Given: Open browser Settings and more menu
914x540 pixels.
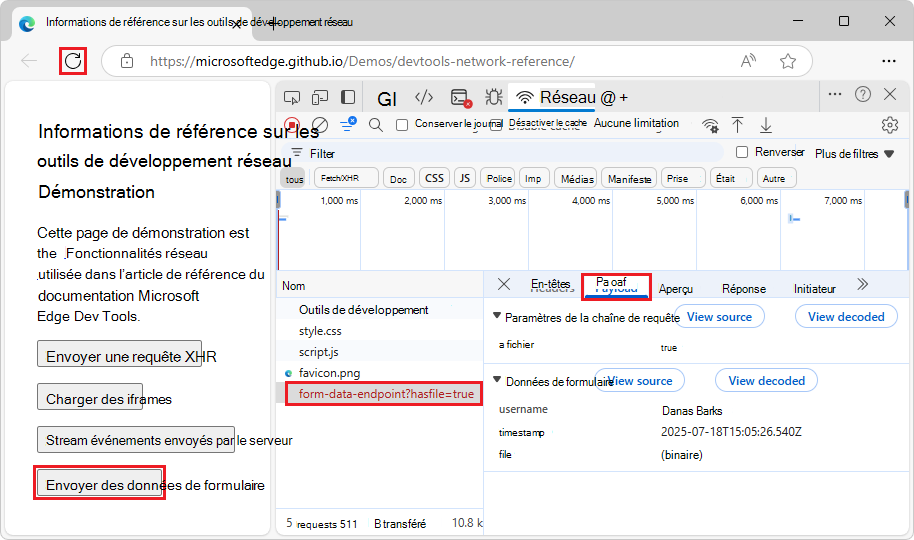Looking at the screenshot, I should (889, 61).
